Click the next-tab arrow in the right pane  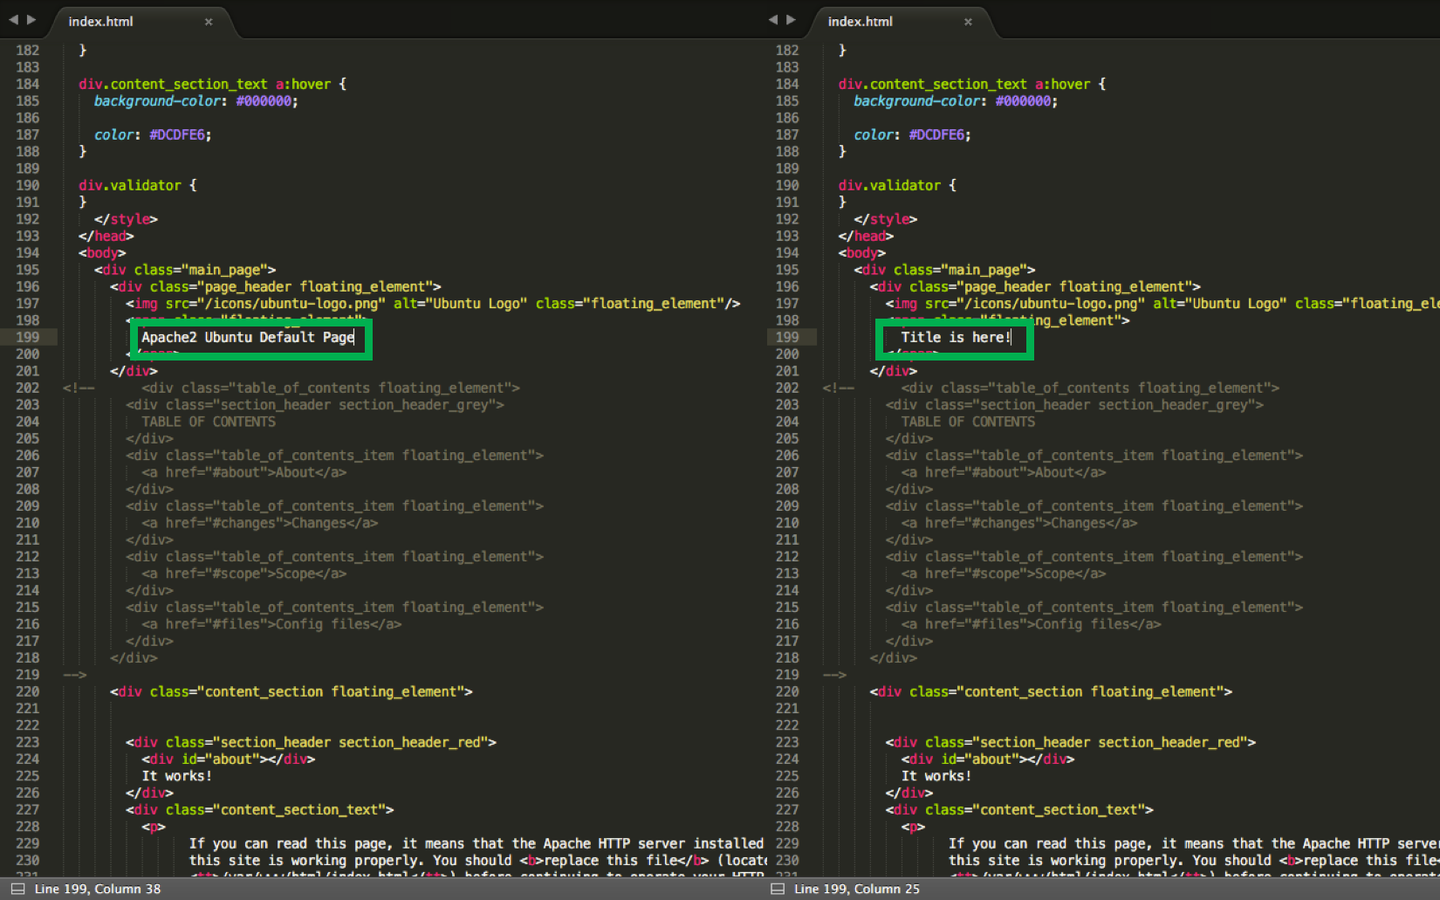(791, 20)
